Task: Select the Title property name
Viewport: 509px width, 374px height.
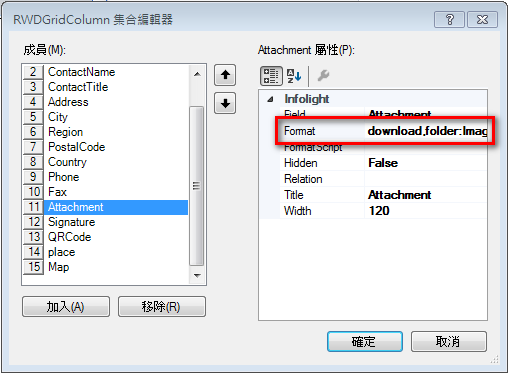Action: click(294, 195)
